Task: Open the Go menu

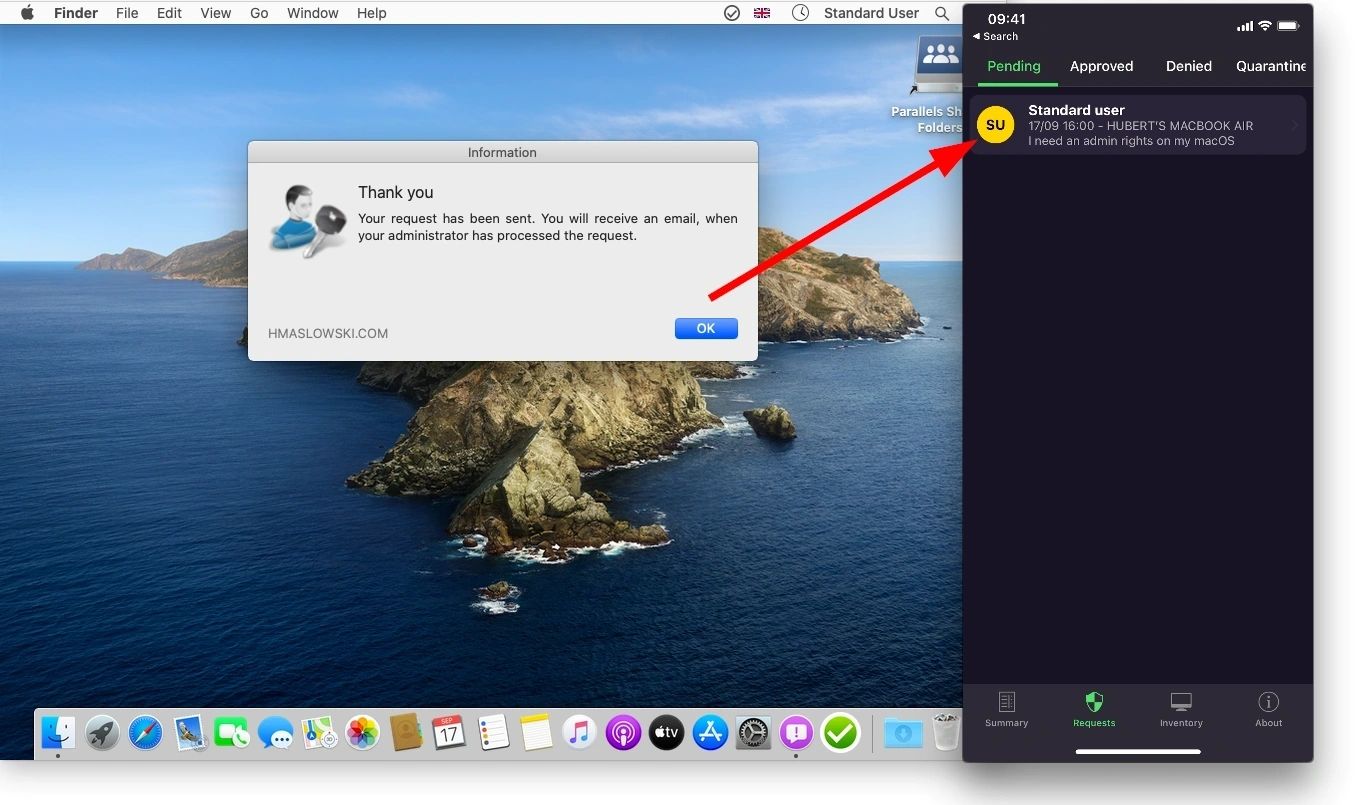Action: pos(259,13)
